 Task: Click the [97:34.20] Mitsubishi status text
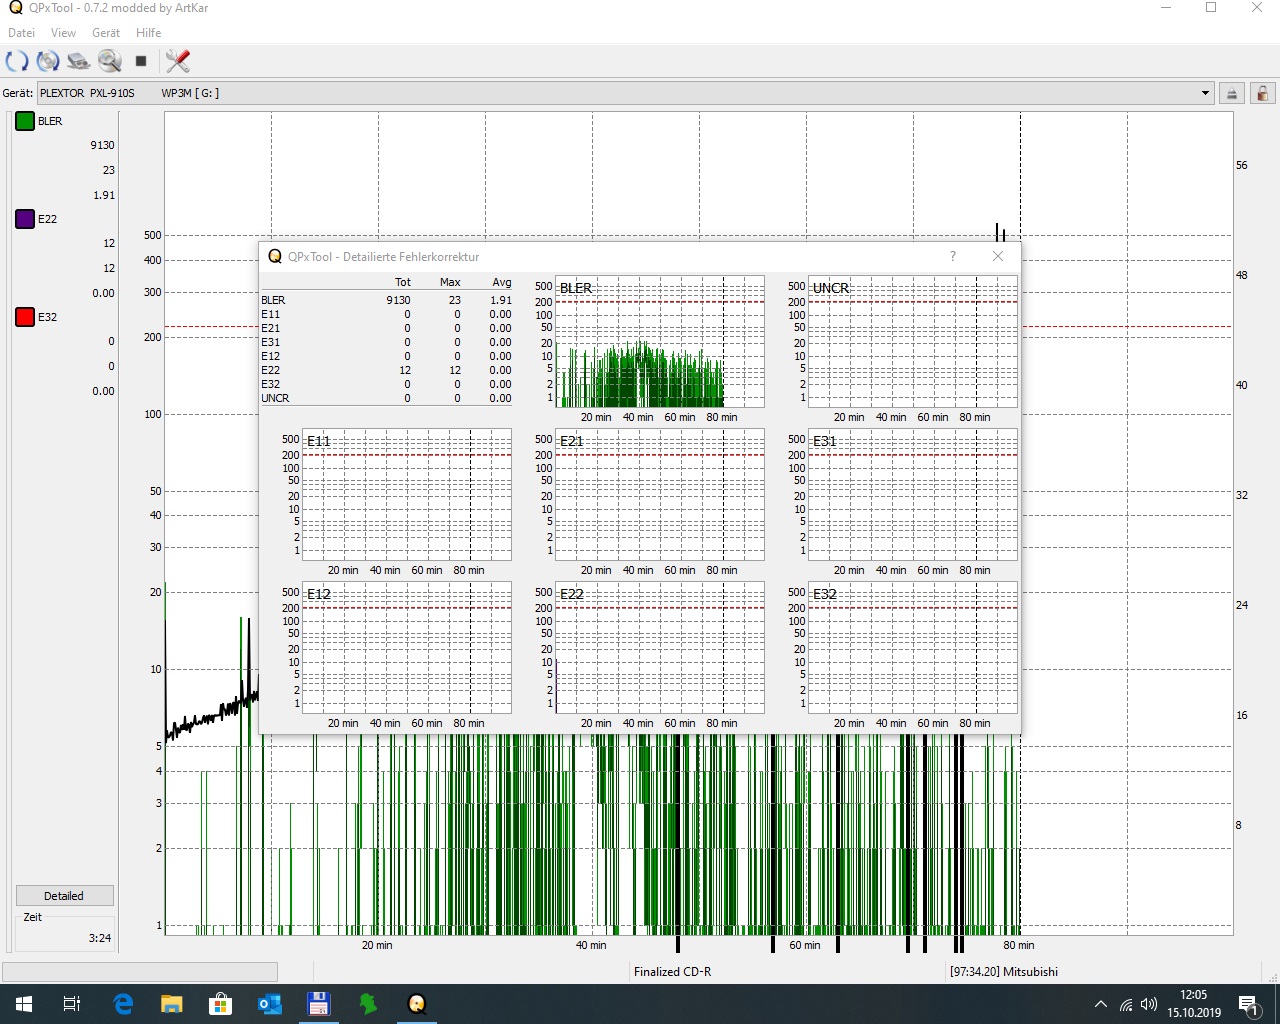click(x=1004, y=972)
